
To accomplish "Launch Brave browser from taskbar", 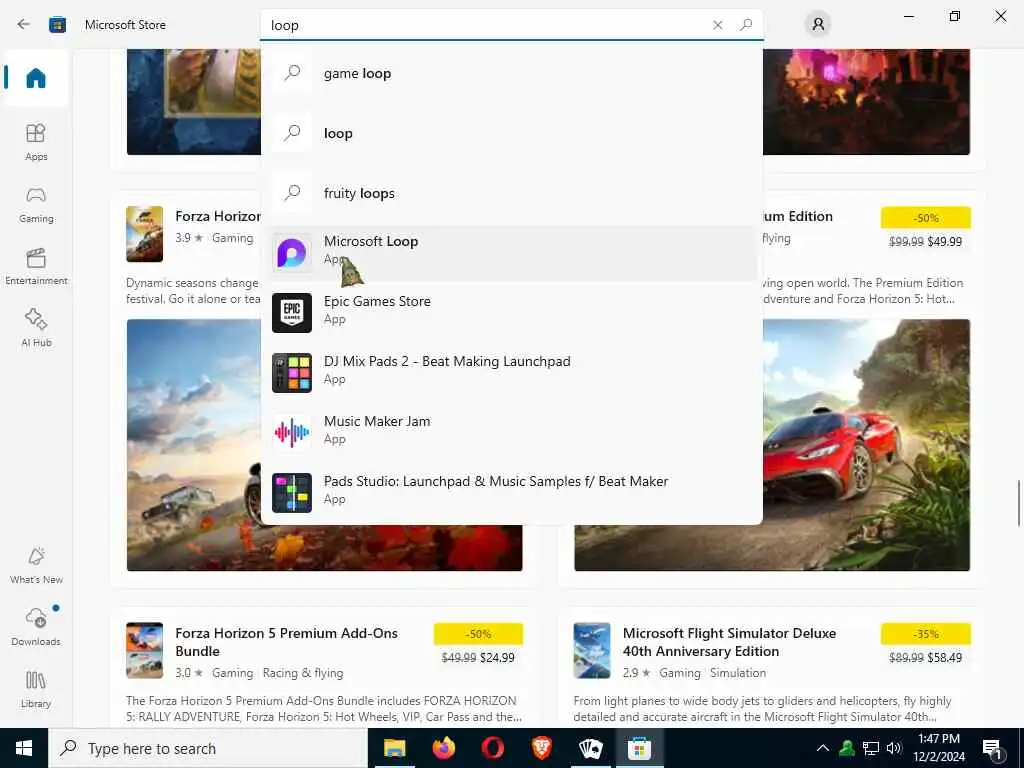I will (541, 748).
